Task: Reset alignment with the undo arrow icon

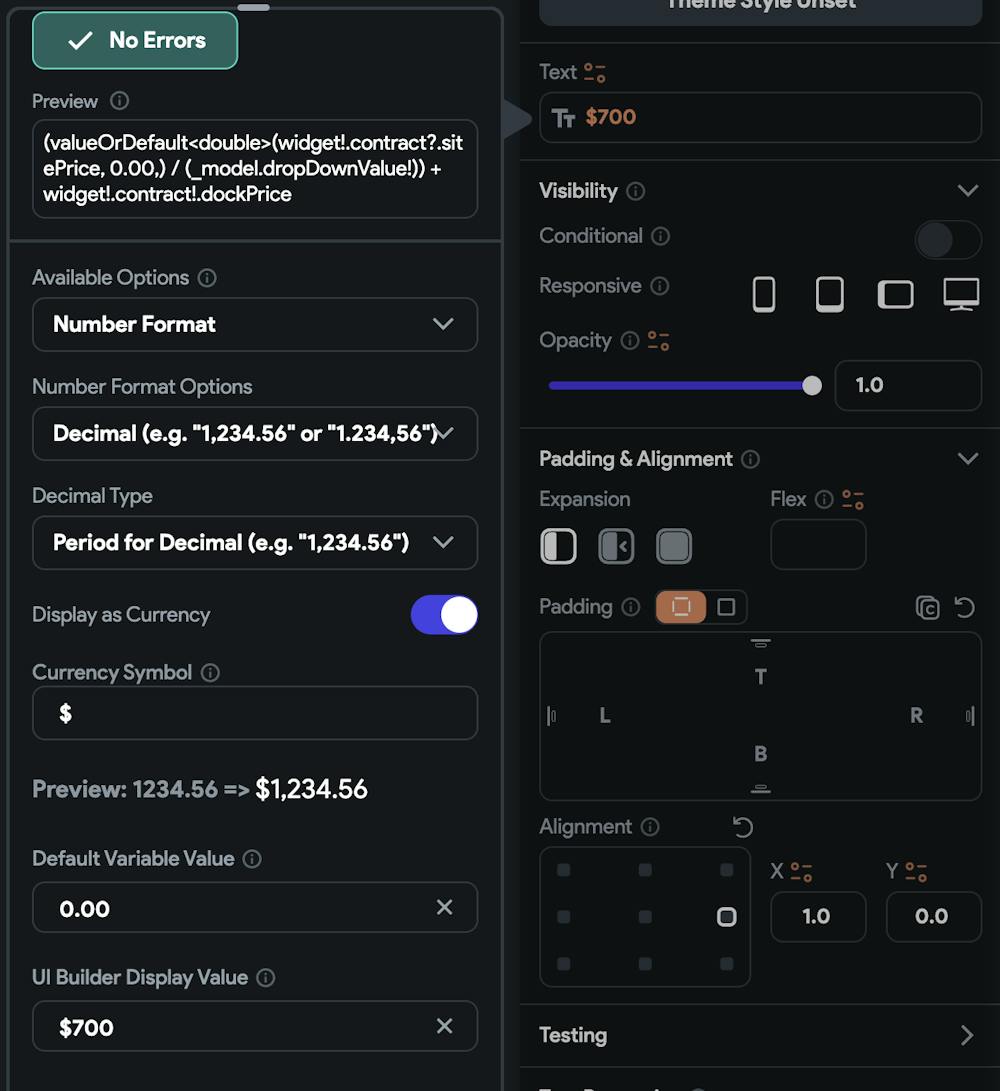Action: coord(742,827)
